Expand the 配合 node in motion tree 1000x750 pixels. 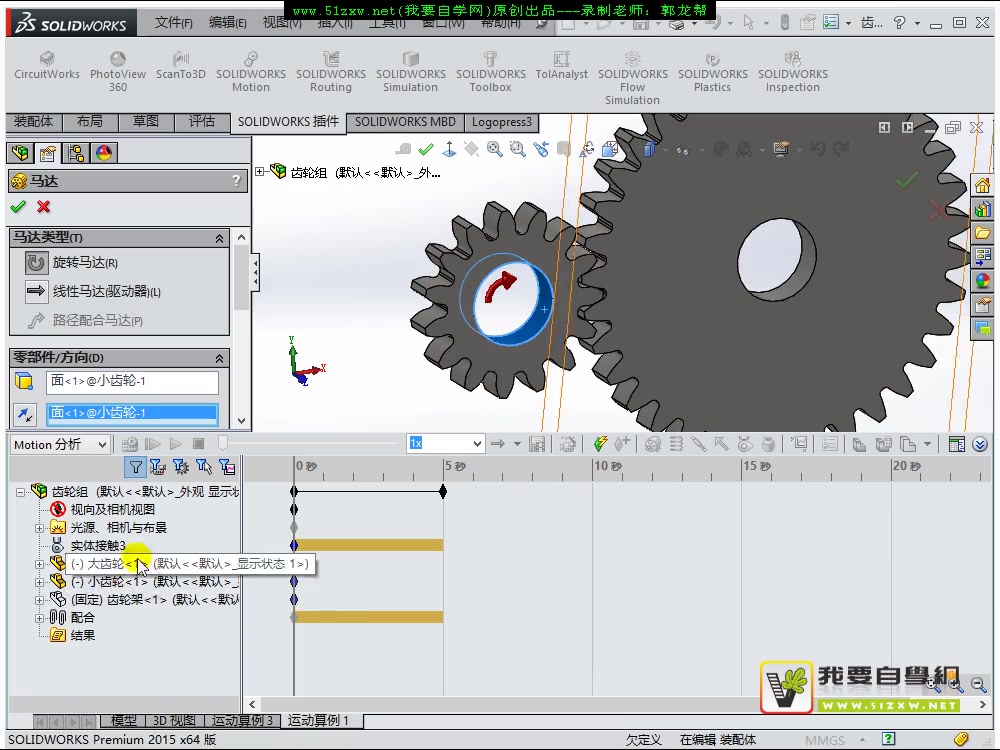[40, 618]
